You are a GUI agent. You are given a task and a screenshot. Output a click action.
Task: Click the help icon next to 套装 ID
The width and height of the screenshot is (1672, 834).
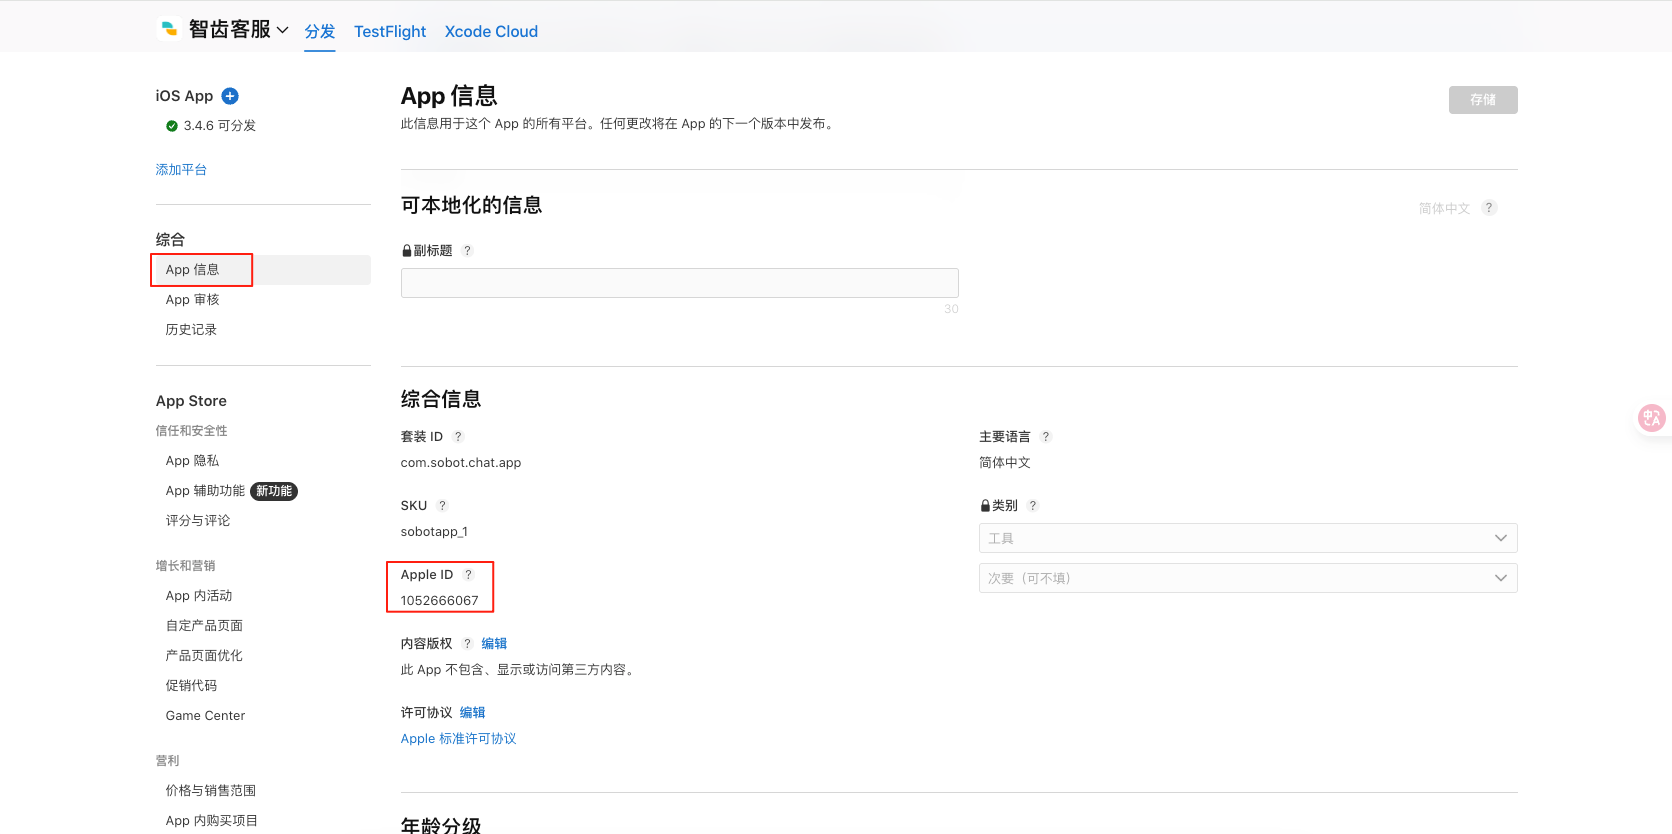tap(458, 437)
